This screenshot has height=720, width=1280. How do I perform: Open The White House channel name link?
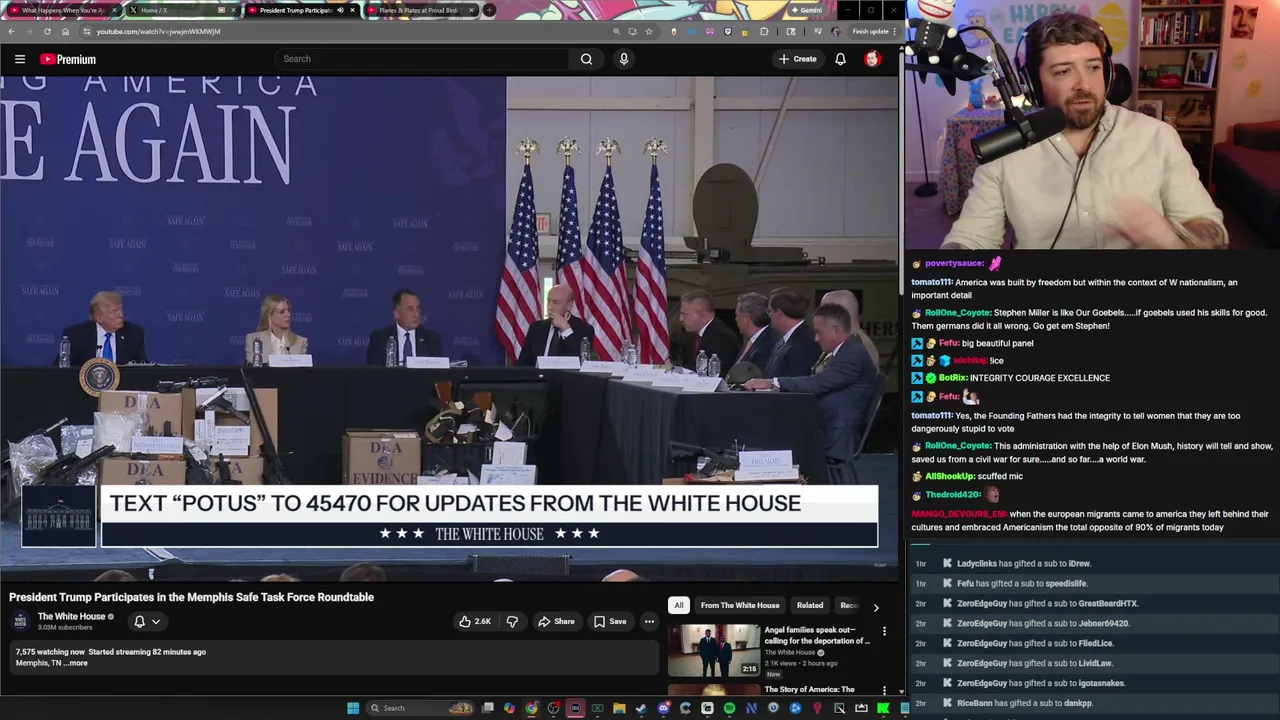pyautogui.click(x=71, y=617)
